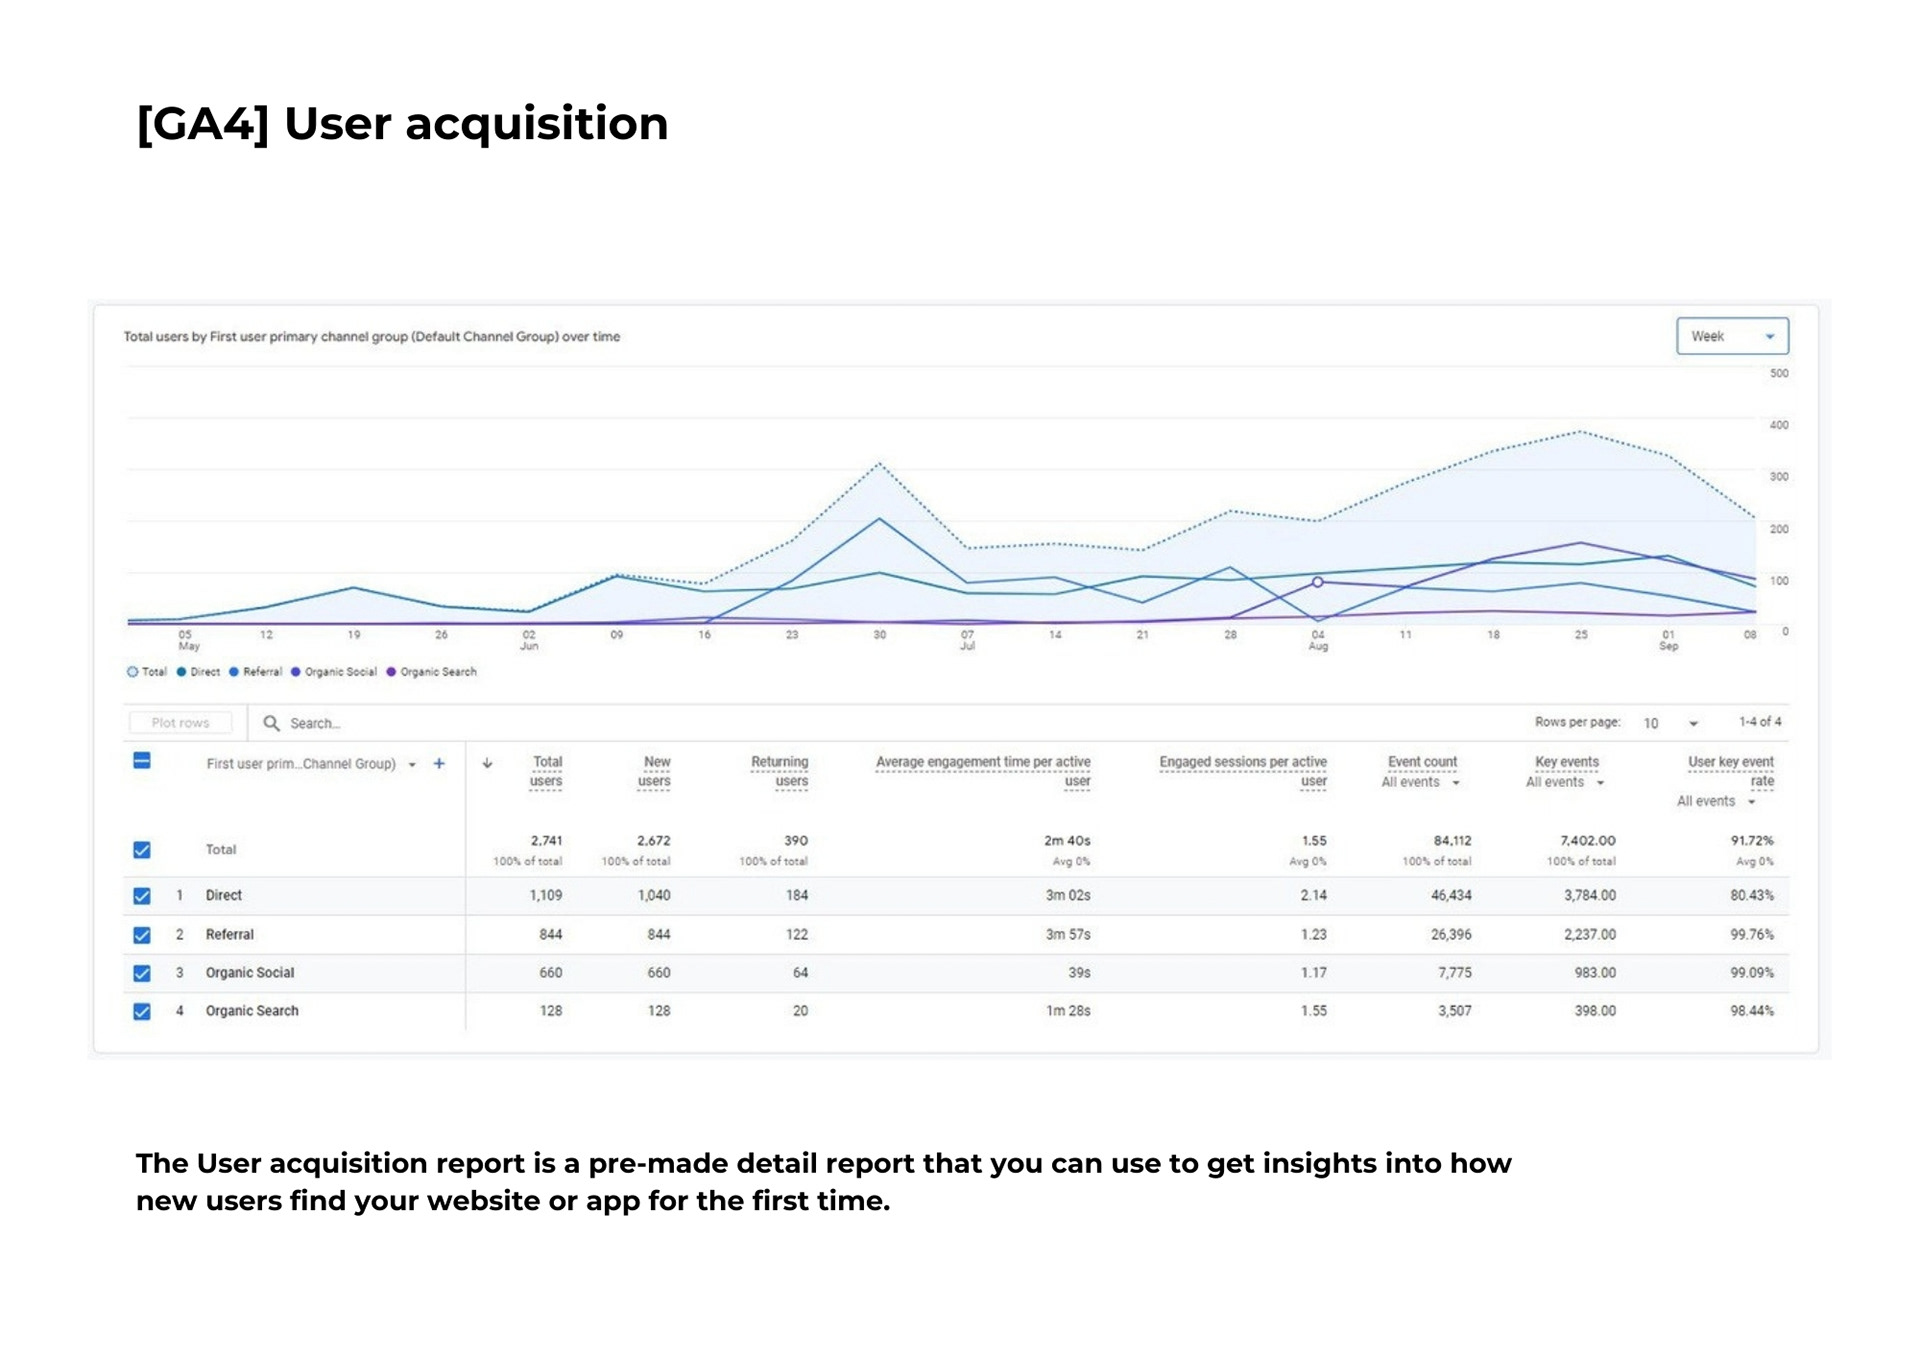
Task: Click the search magnifier icon
Action: point(271,723)
